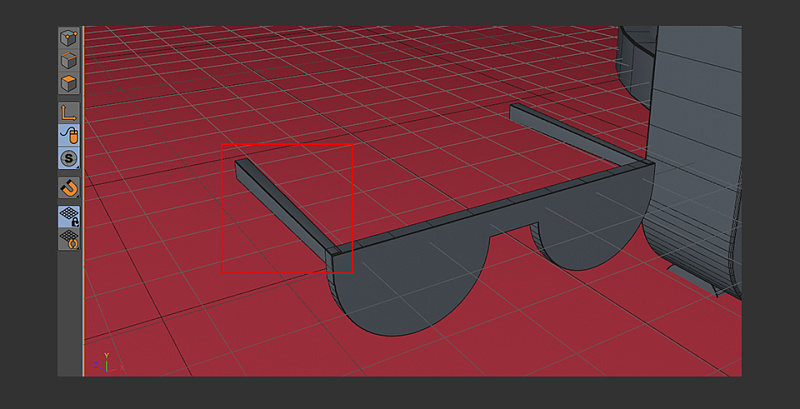Click Planar Workplane grid rotate icon
The height and width of the screenshot is (409, 800).
69,239
